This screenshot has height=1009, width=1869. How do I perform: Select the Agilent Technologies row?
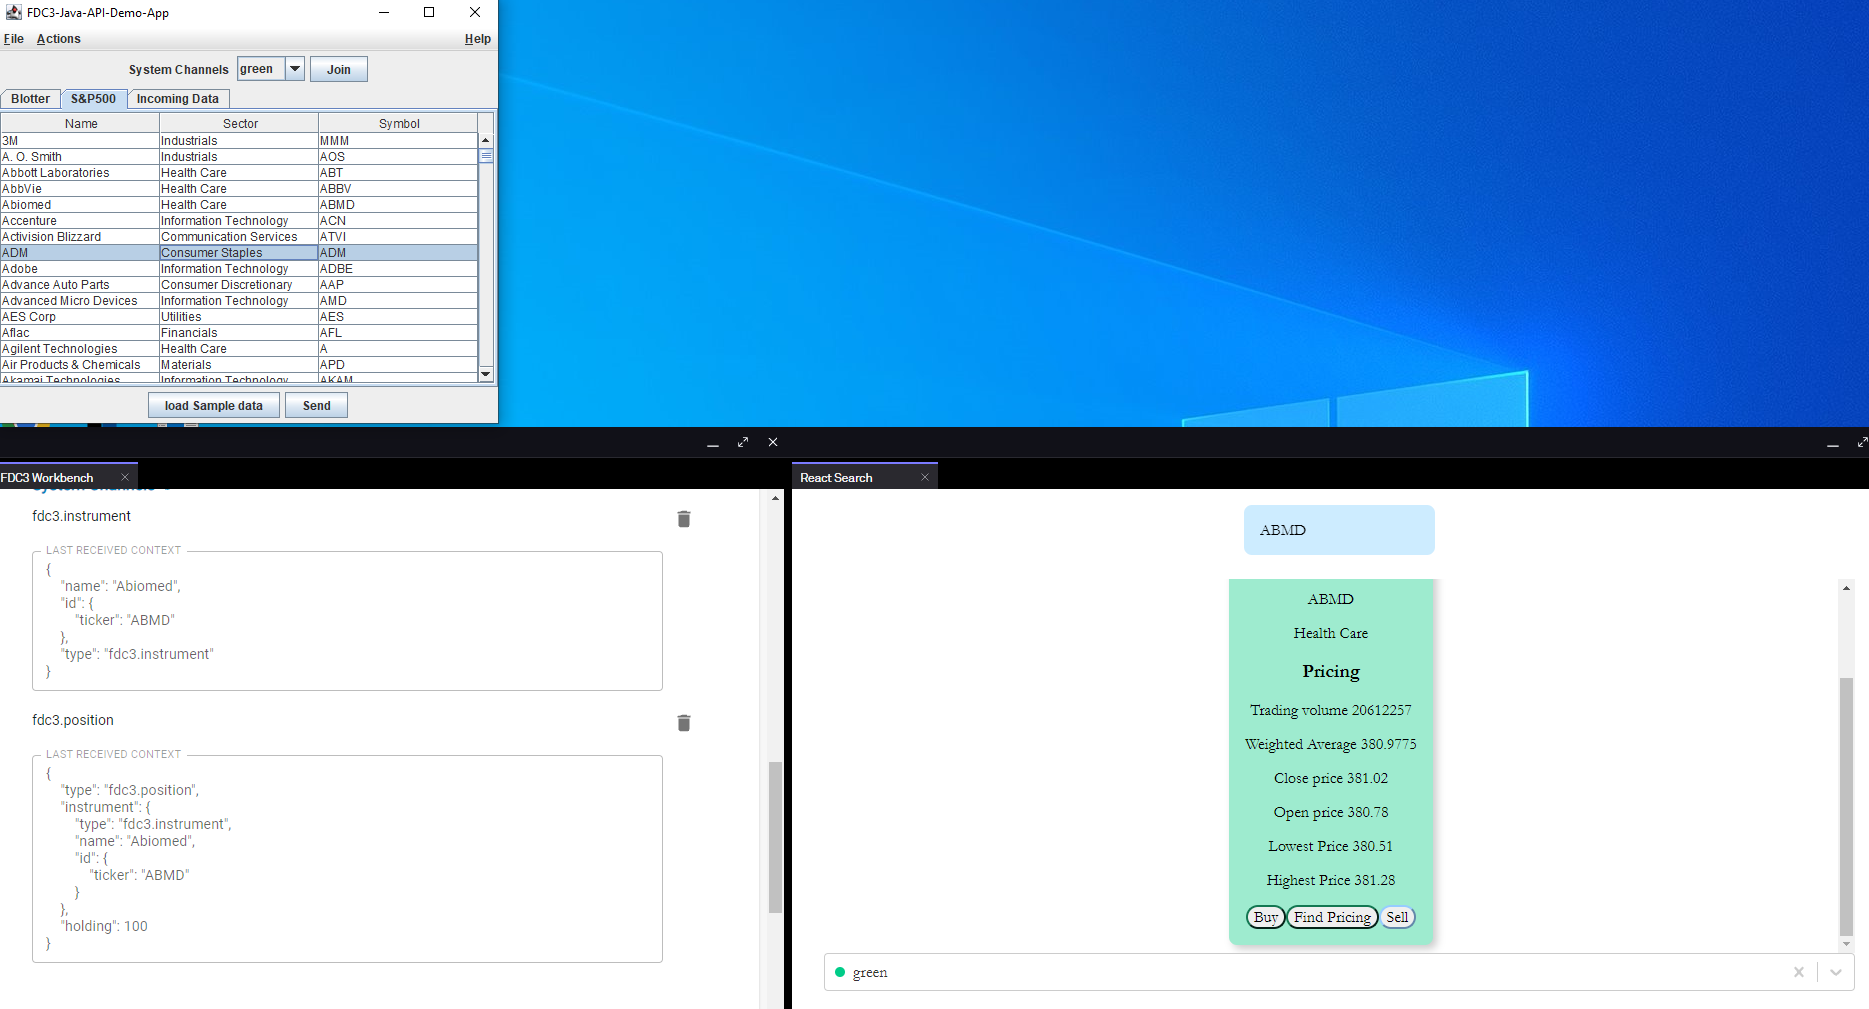pyautogui.click(x=239, y=349)
